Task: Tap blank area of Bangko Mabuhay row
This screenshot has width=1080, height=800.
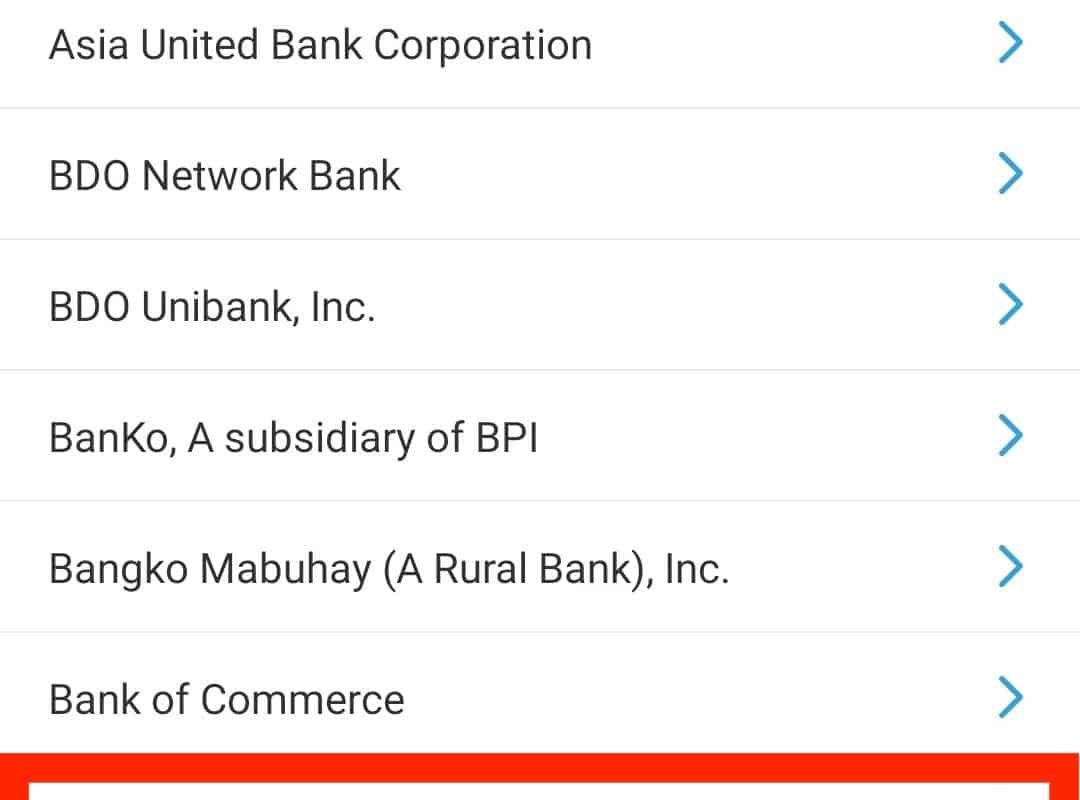Action: [860, 569]
